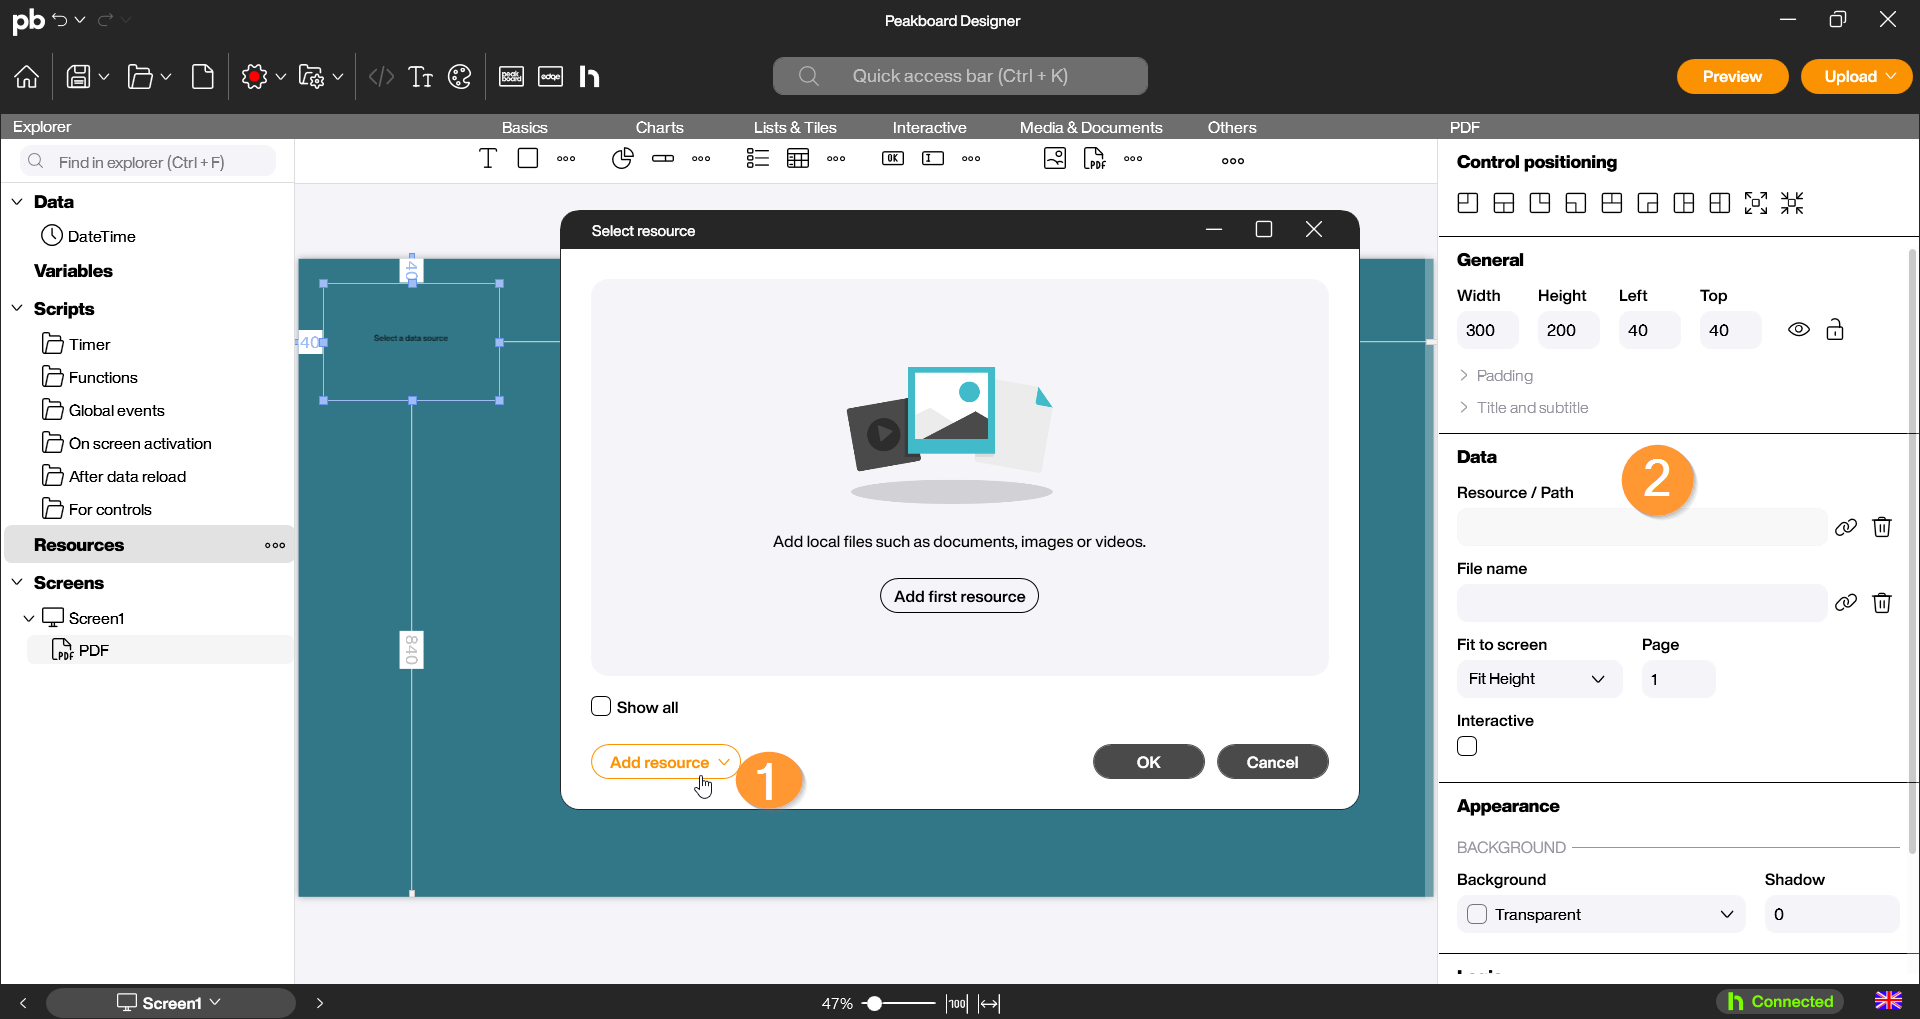Open the Add resource dropdown
Viewport: 1920px width, 1019px height.
click(x=666, y=762)
